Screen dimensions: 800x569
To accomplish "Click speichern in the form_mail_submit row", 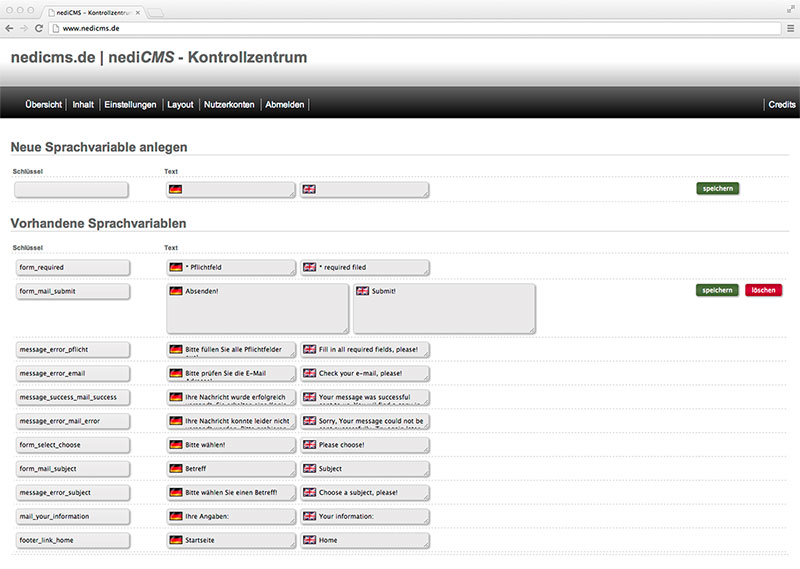I will point(717,290).
